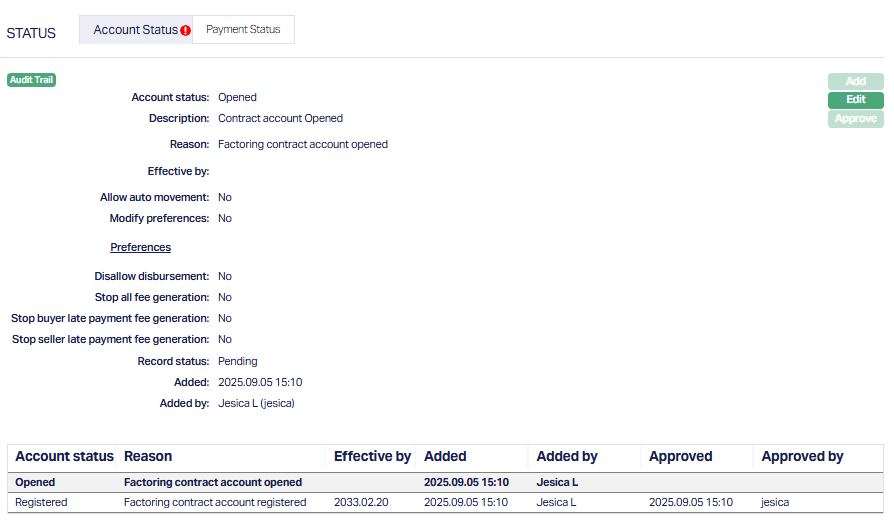
Task: Switch to the Payment Status tab
Action: pyautogui.click(x=243, y=30)
